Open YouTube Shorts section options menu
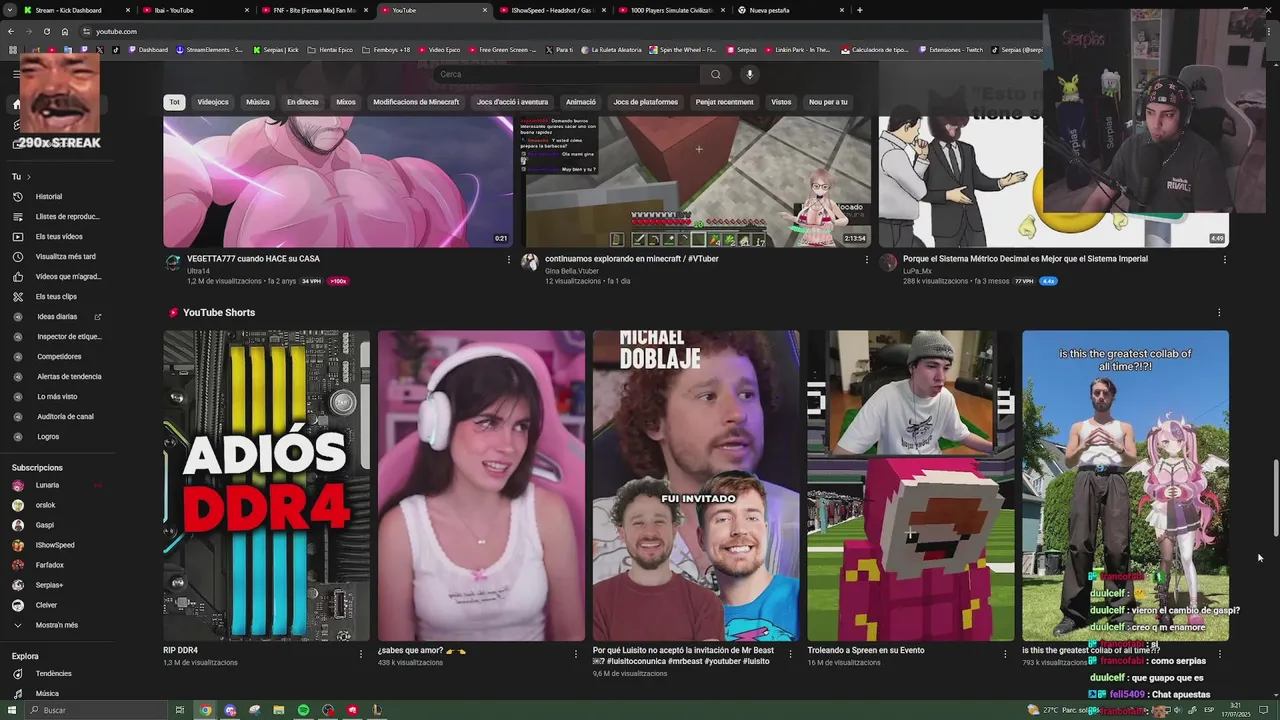The height and width of the screenshot is (720, 1280). coord(1218,313)
